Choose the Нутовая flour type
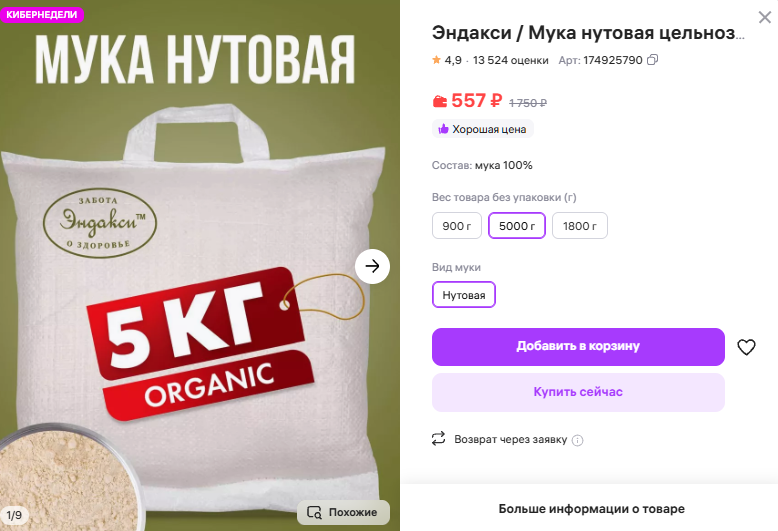This screenshot has height=531, width=778. (x=463, y=295)
